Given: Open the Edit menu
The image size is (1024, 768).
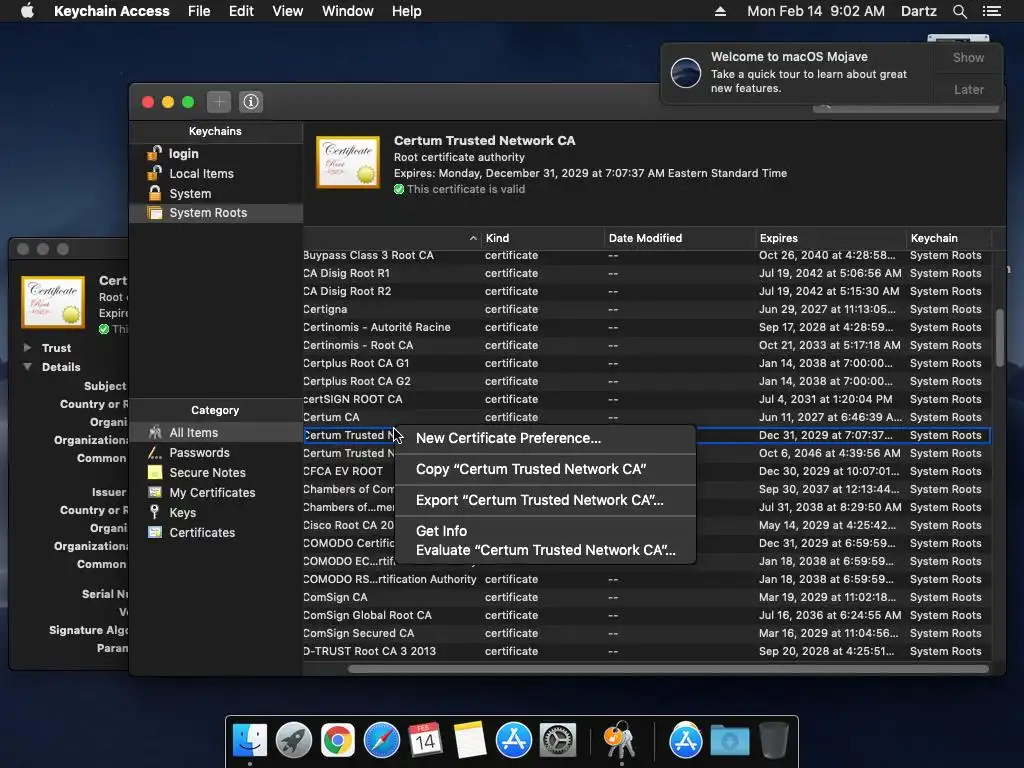Looking at the screenshot, I should (241, 11).
